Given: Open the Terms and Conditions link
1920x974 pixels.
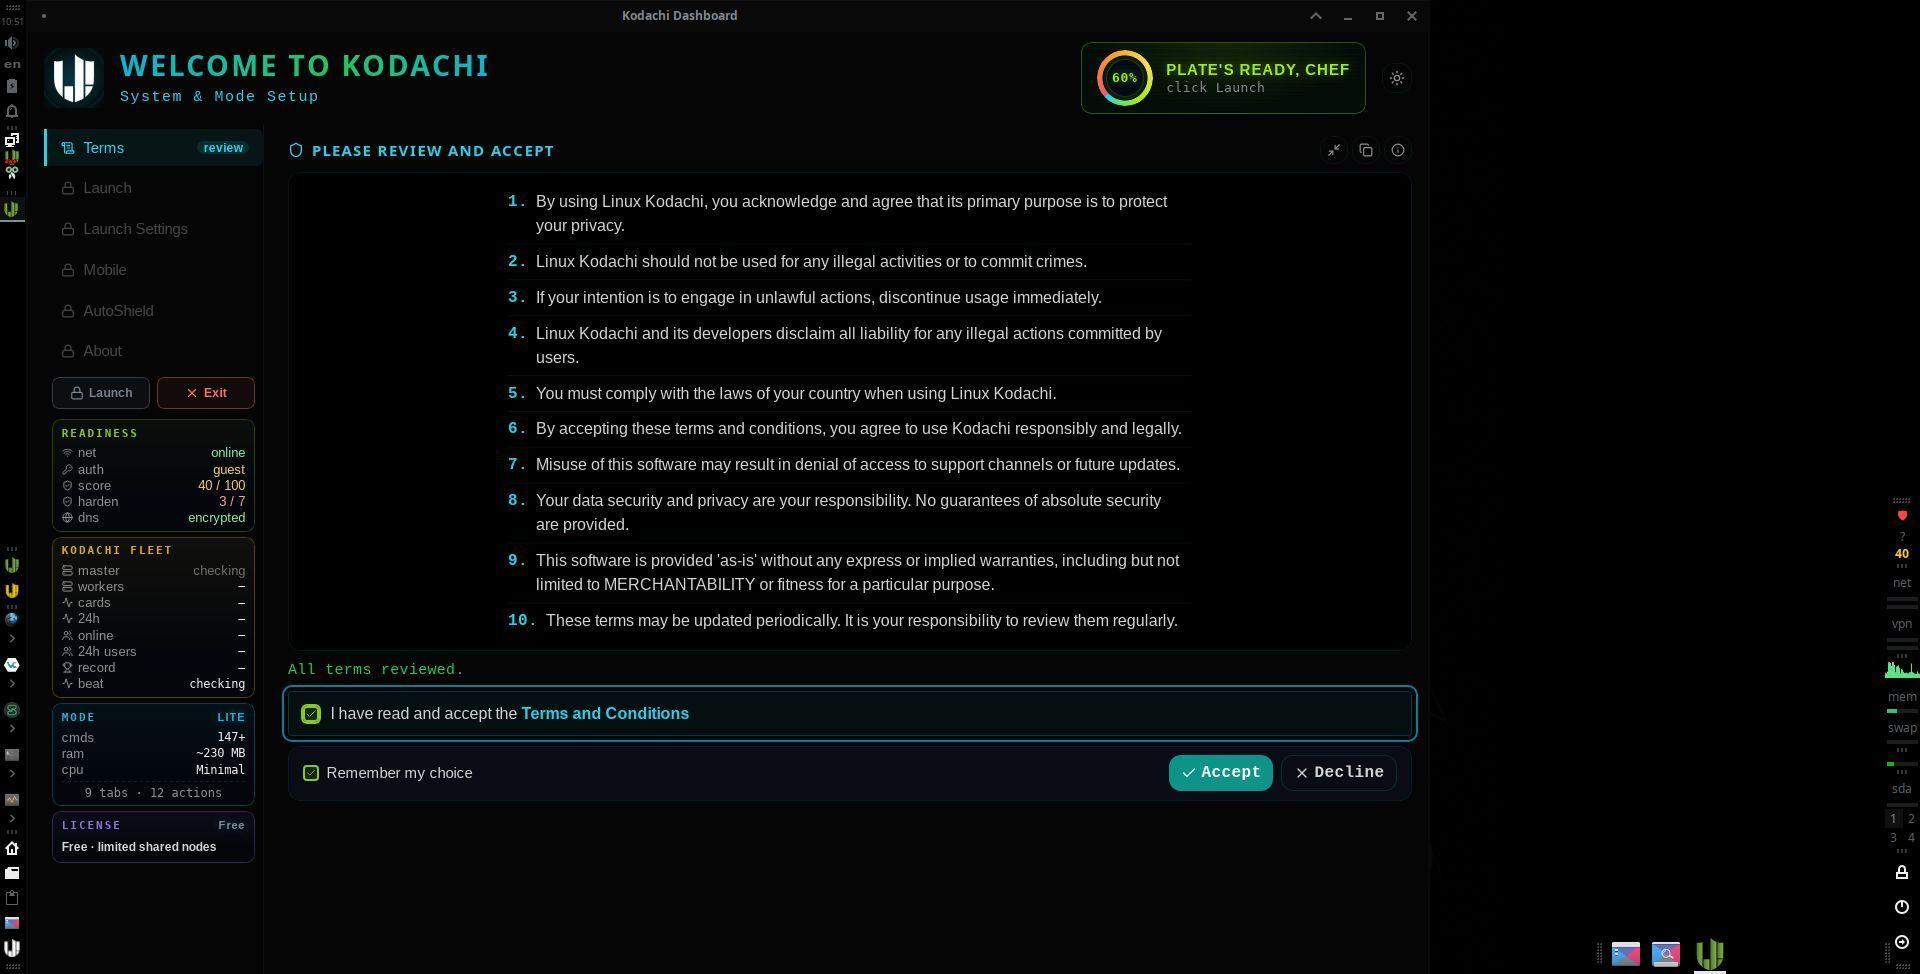Looking at the screenshot, I should [605, 714].
